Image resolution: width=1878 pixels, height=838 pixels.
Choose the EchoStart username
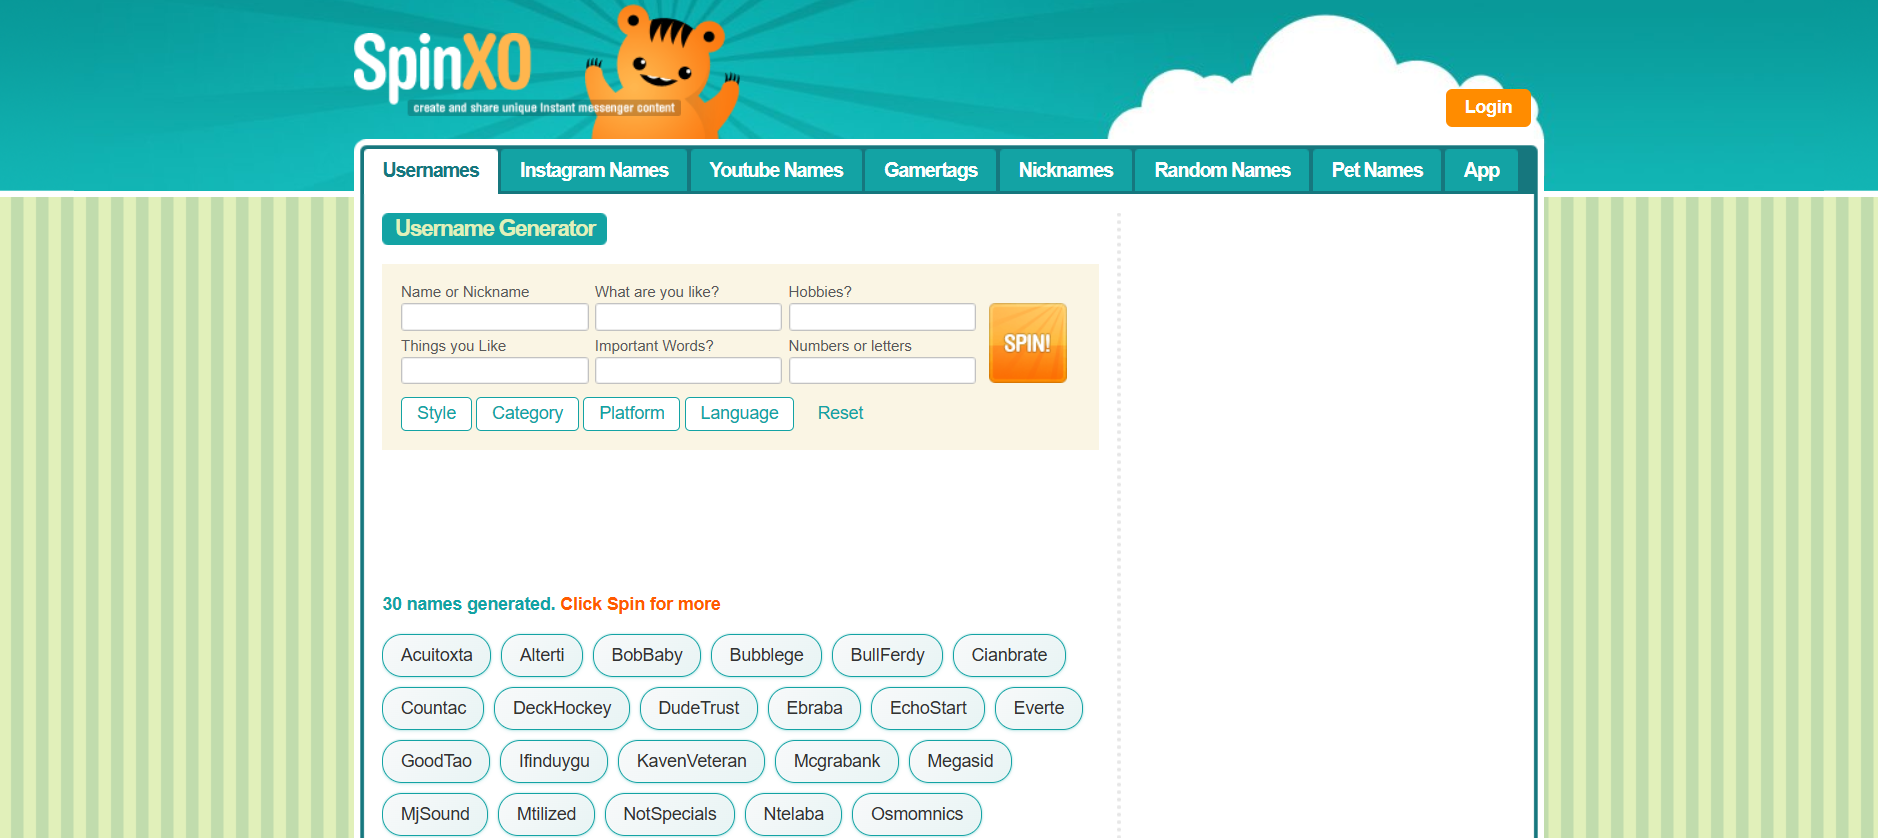(928, 708)
